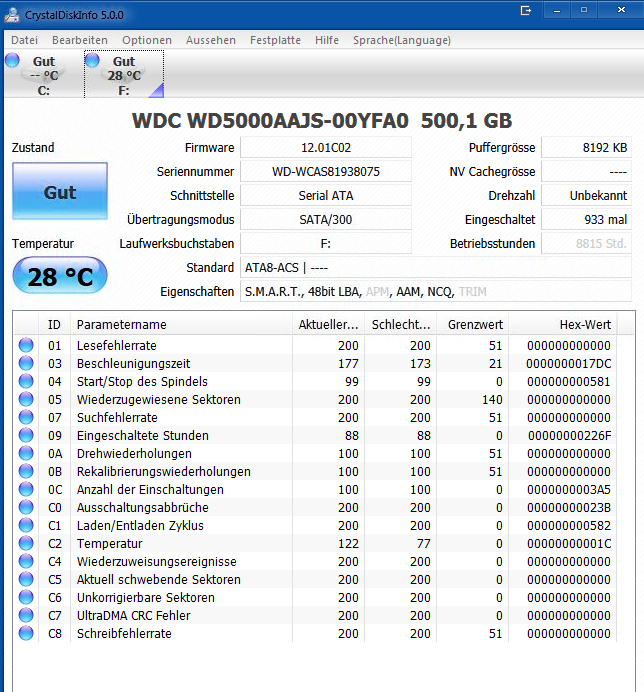Click the ID column header
The width and height of the screenshot is (644, 692).
(54, 325)
